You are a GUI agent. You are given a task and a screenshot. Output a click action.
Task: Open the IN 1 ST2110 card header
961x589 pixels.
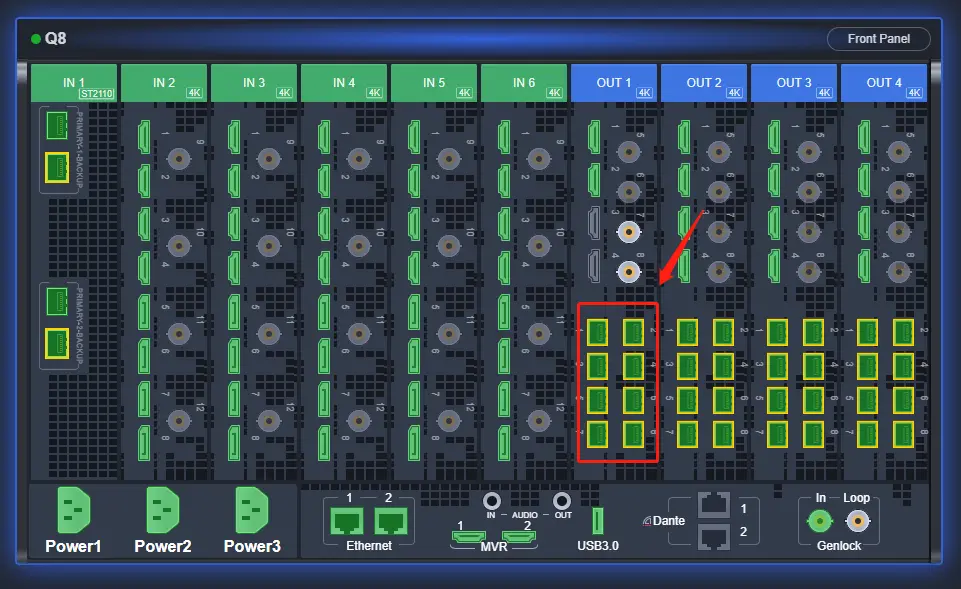click(74, 83)
